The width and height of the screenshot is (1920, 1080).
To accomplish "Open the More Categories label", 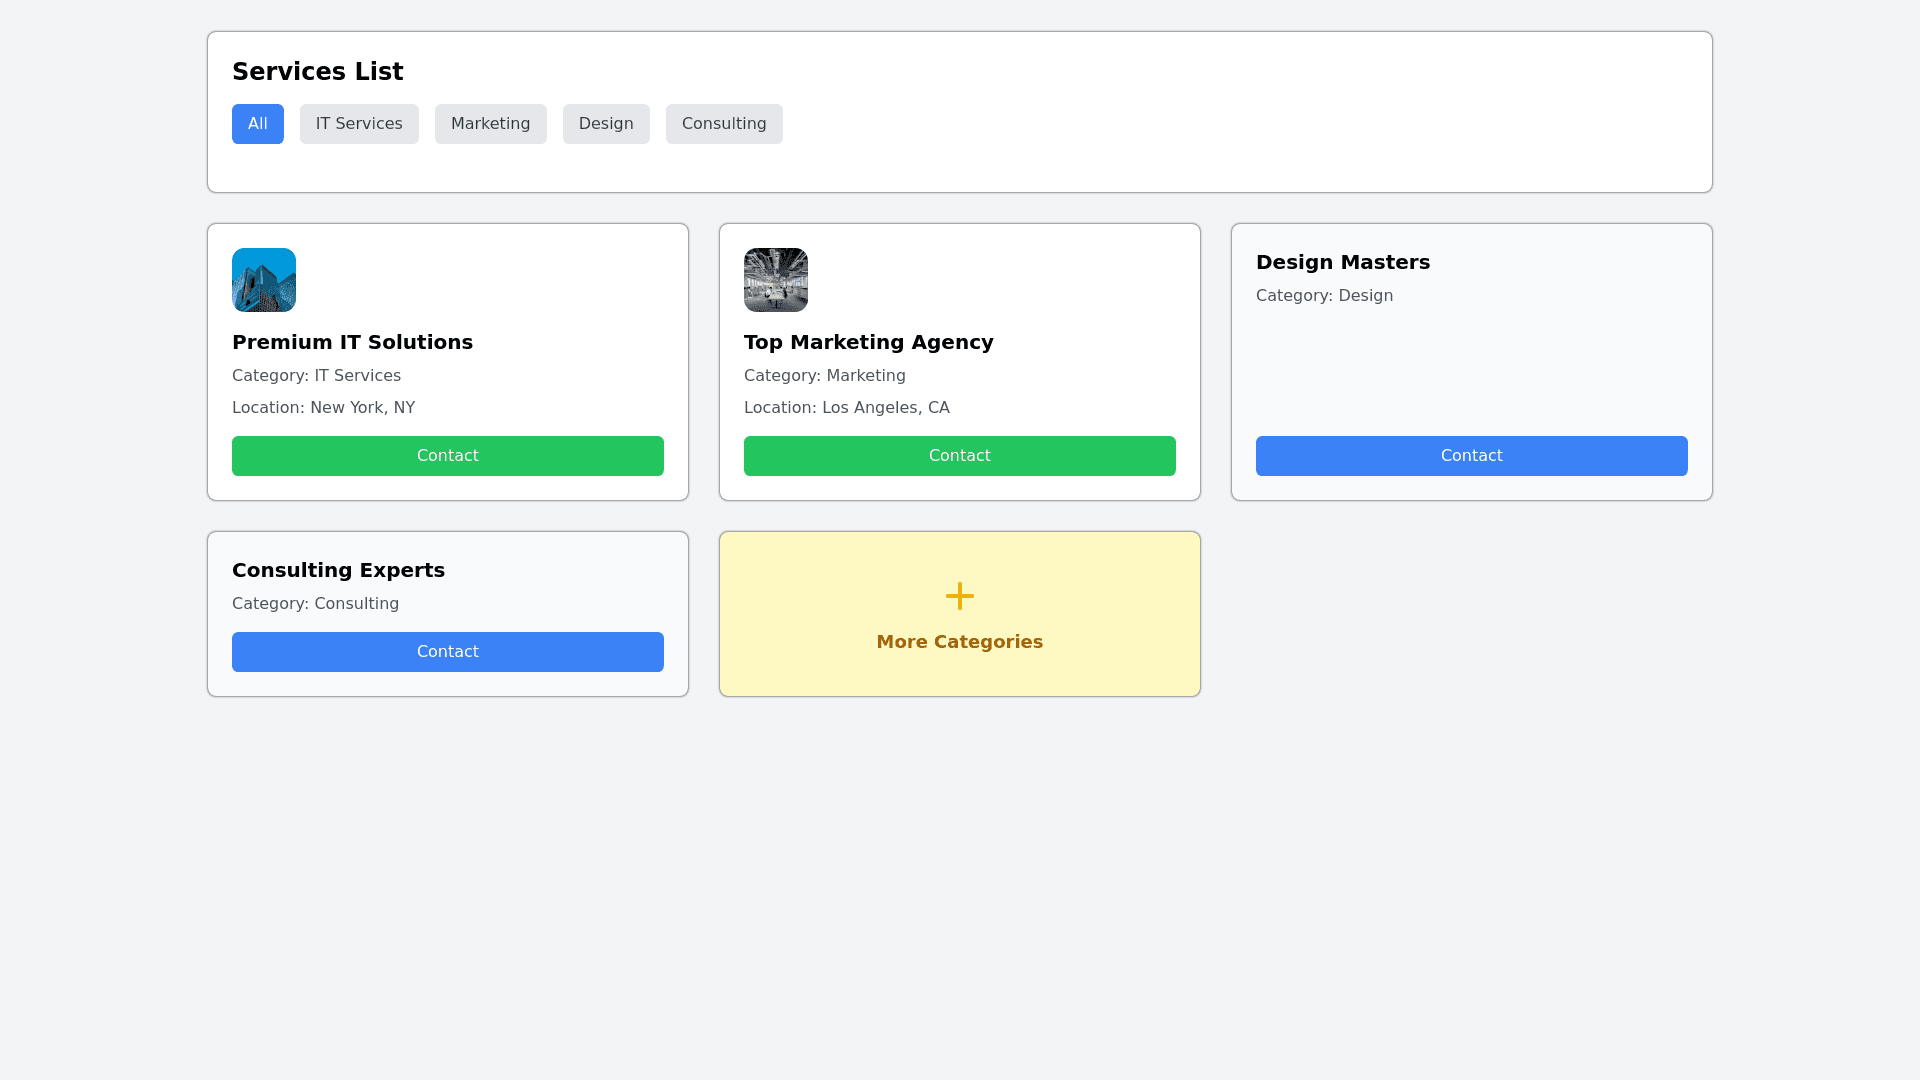I will point(960,642).
